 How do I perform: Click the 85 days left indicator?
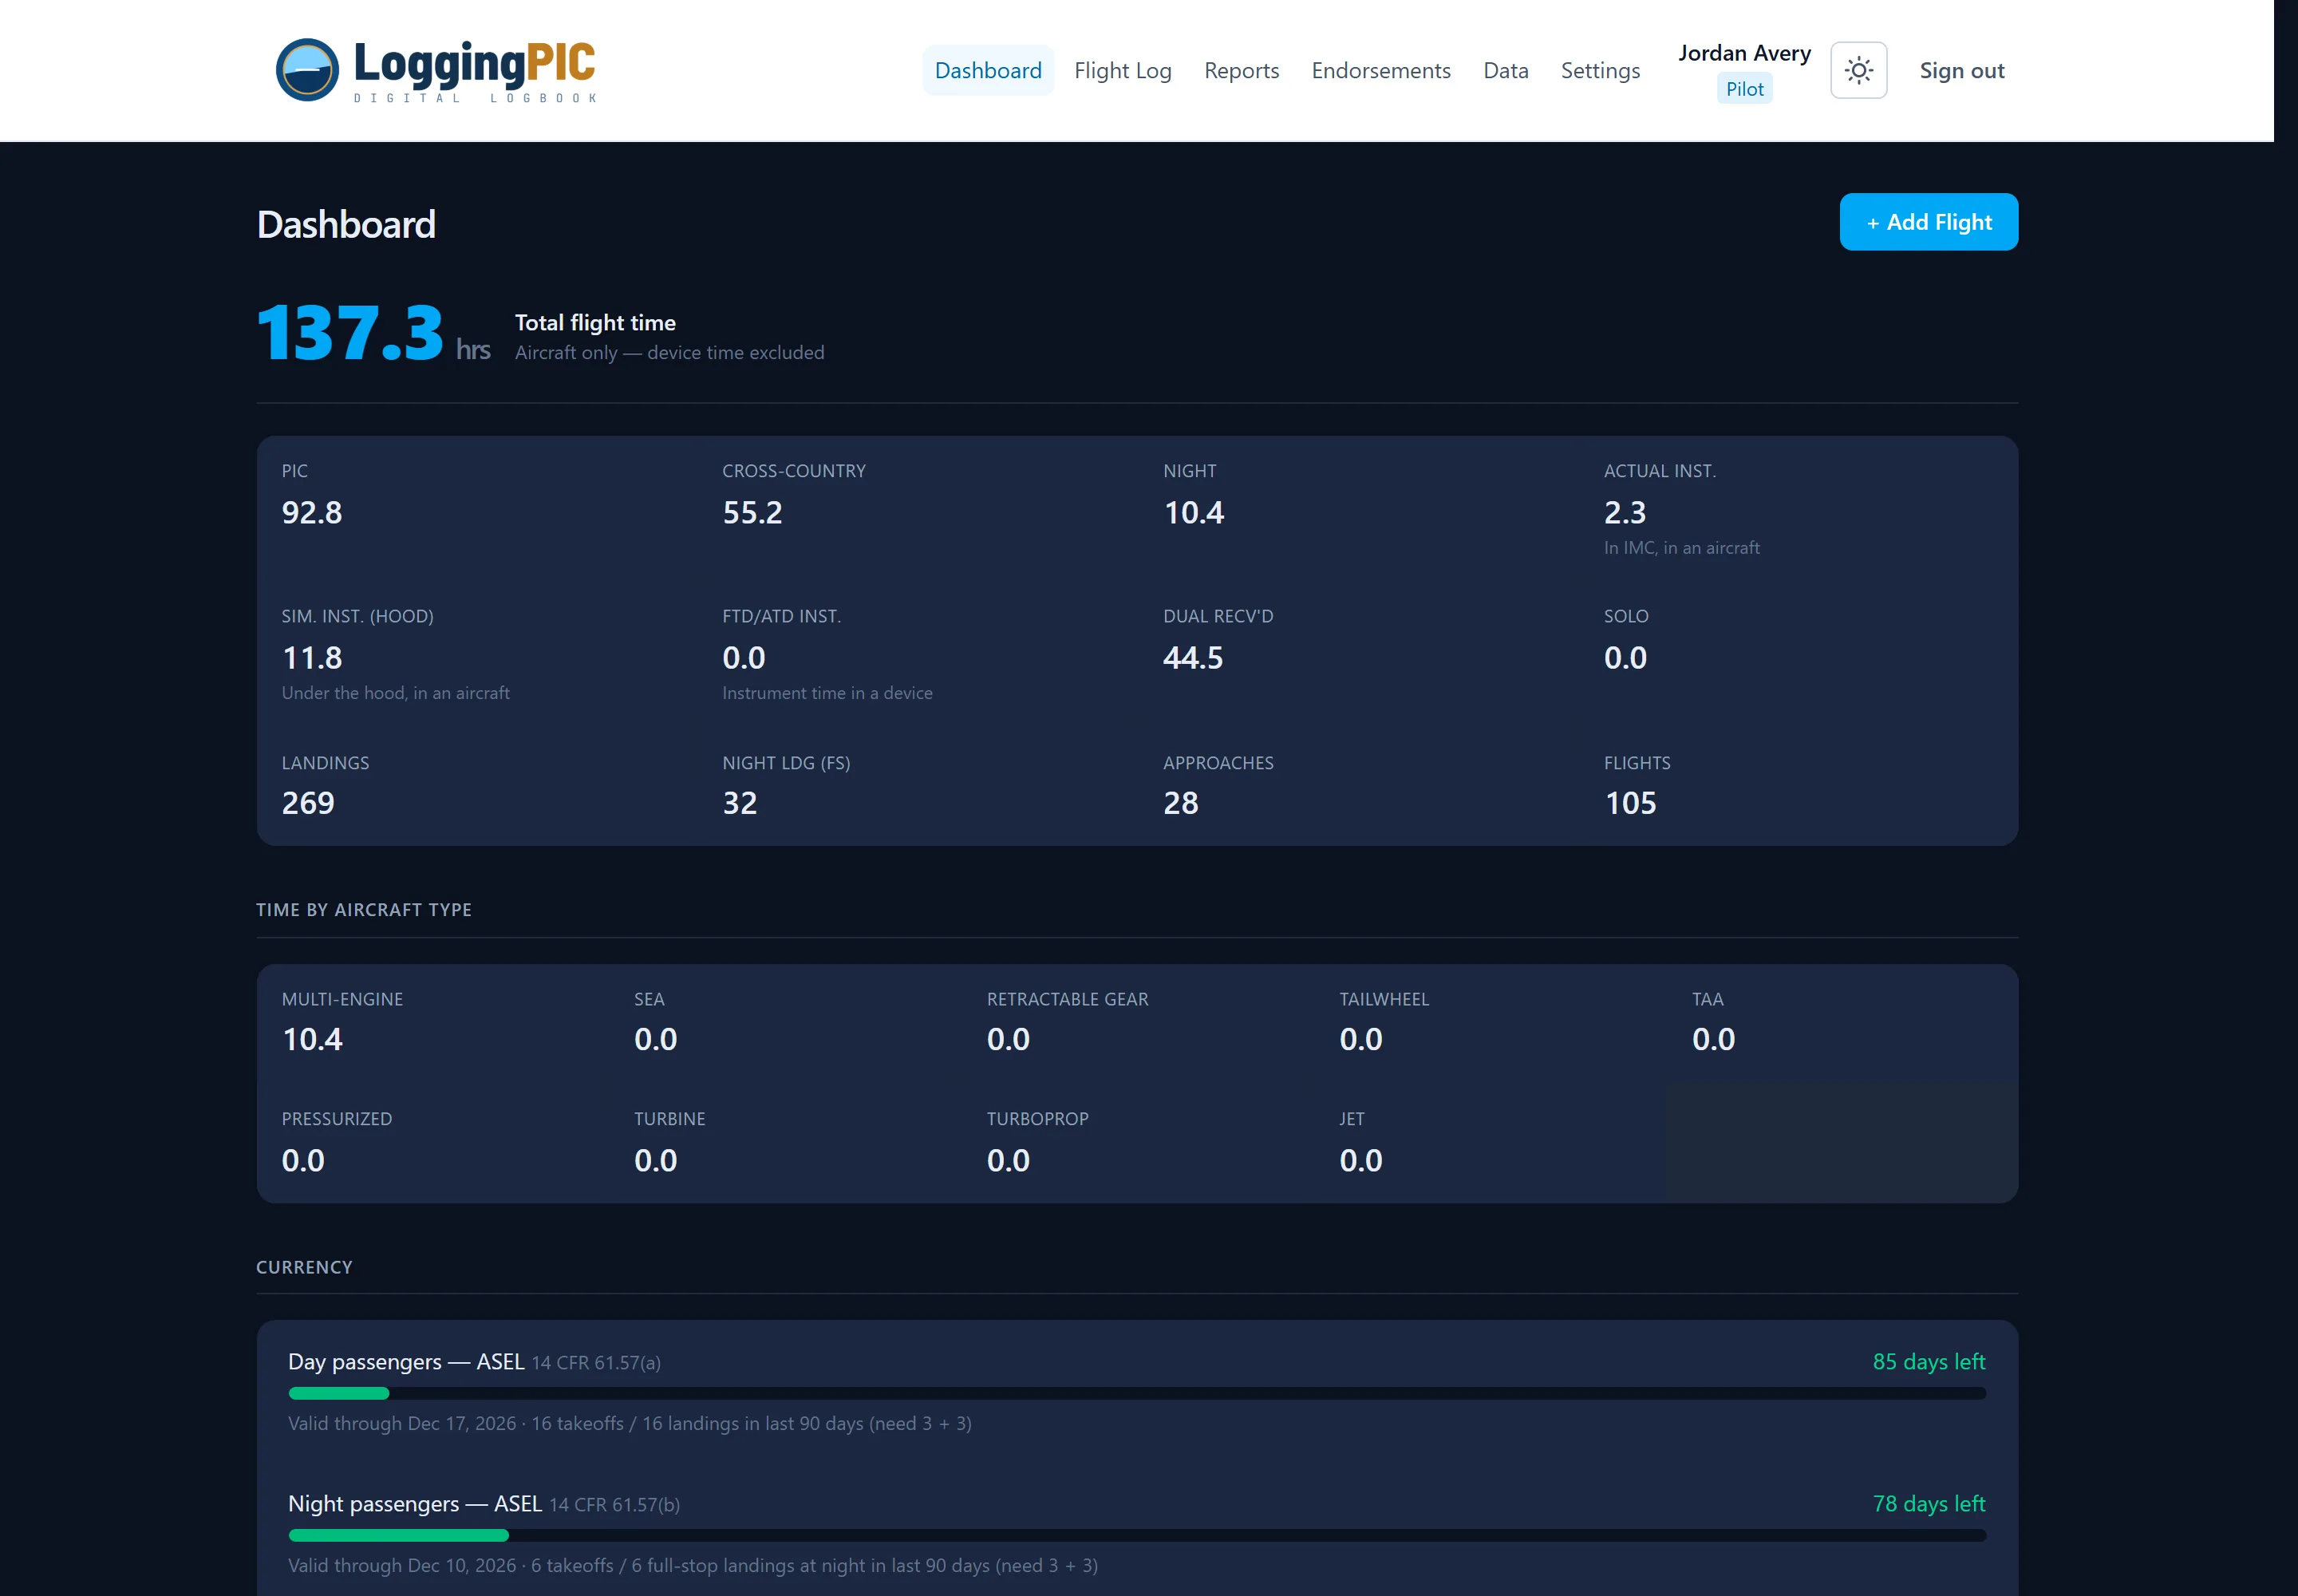click(1928, 1362)
